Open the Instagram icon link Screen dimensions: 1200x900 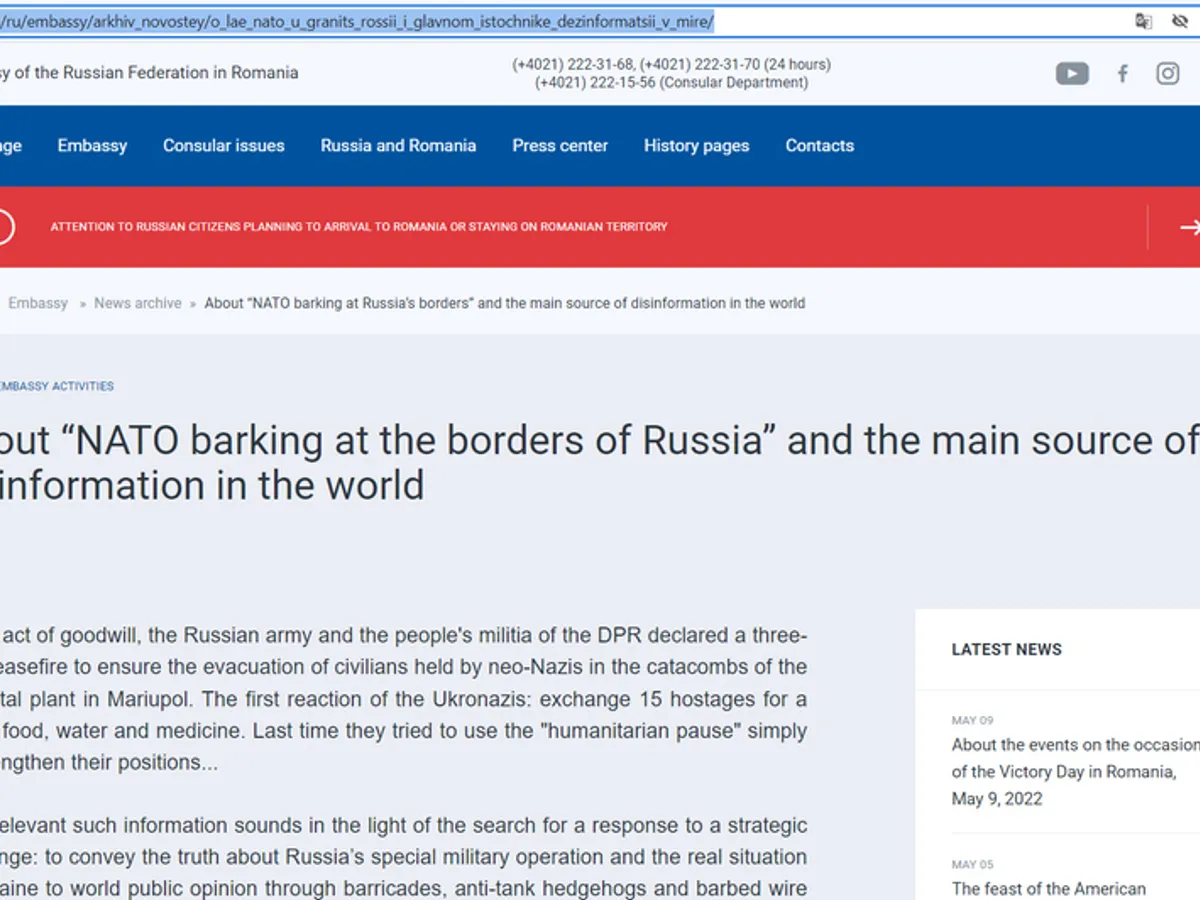pos(1167,73)
